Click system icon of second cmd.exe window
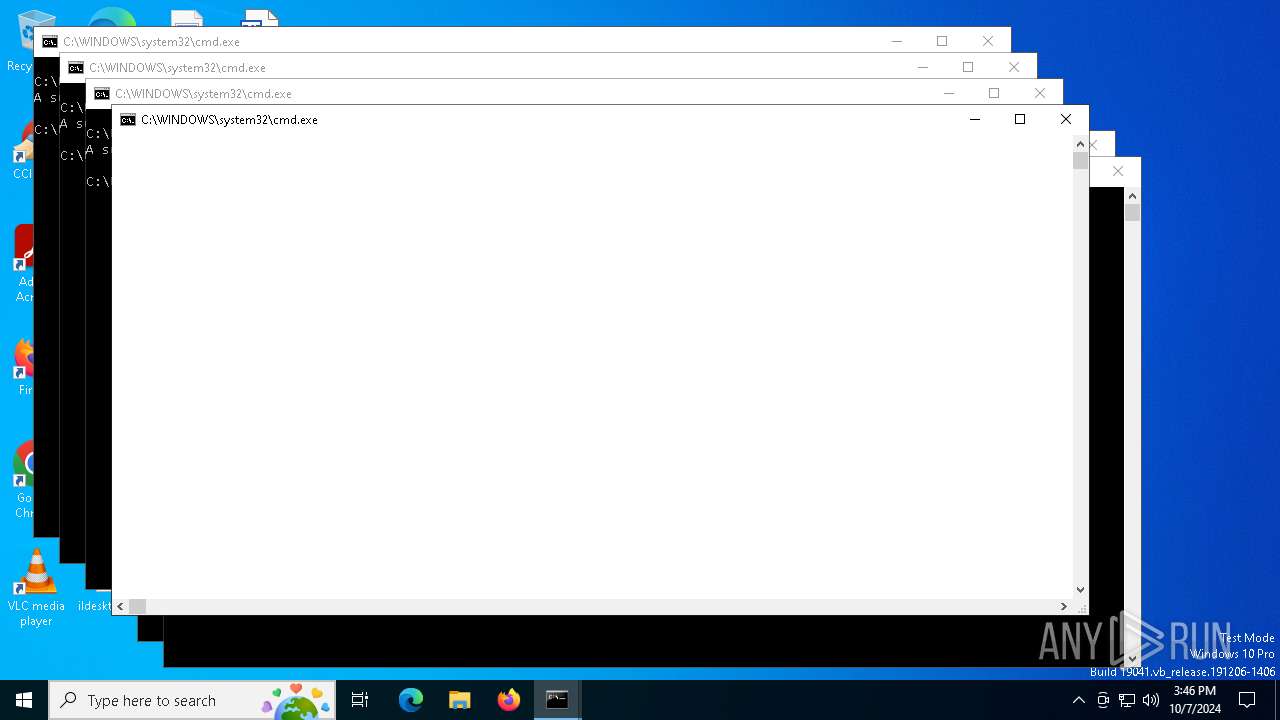Image resolution: width=1280 pixels, height=720 pixels. [x=102, y=94]
